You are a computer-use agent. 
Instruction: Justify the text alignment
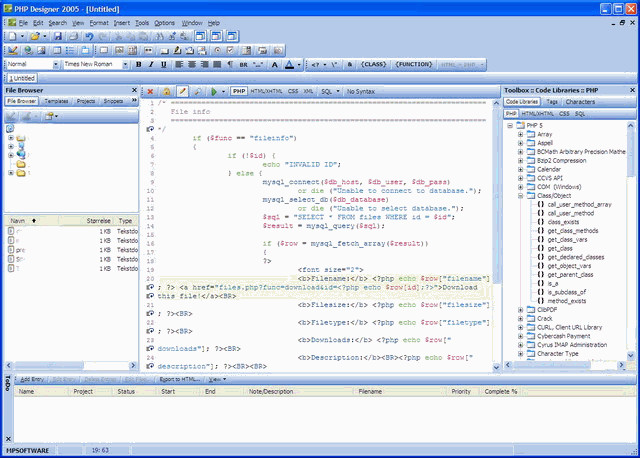(217, 64)
